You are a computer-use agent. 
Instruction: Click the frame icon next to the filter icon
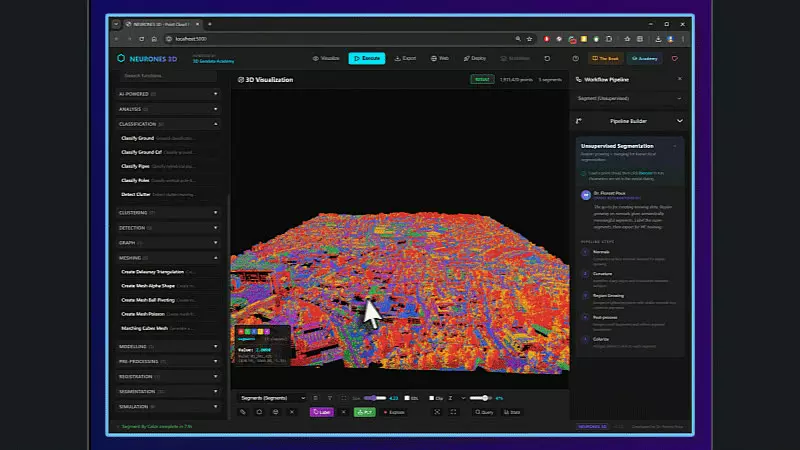(x=343, y=398)
